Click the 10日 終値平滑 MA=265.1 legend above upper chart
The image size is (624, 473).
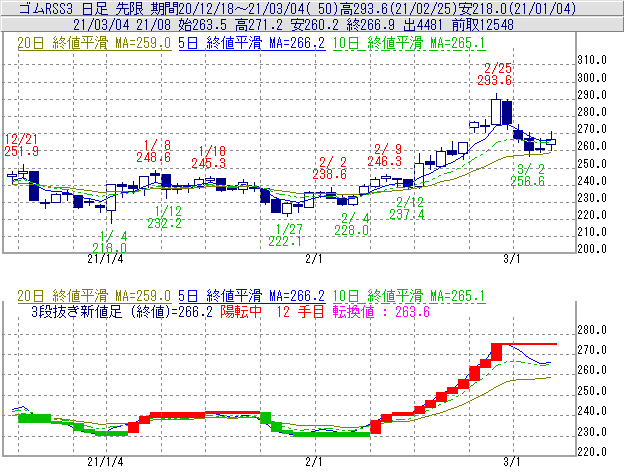[409, 43]
